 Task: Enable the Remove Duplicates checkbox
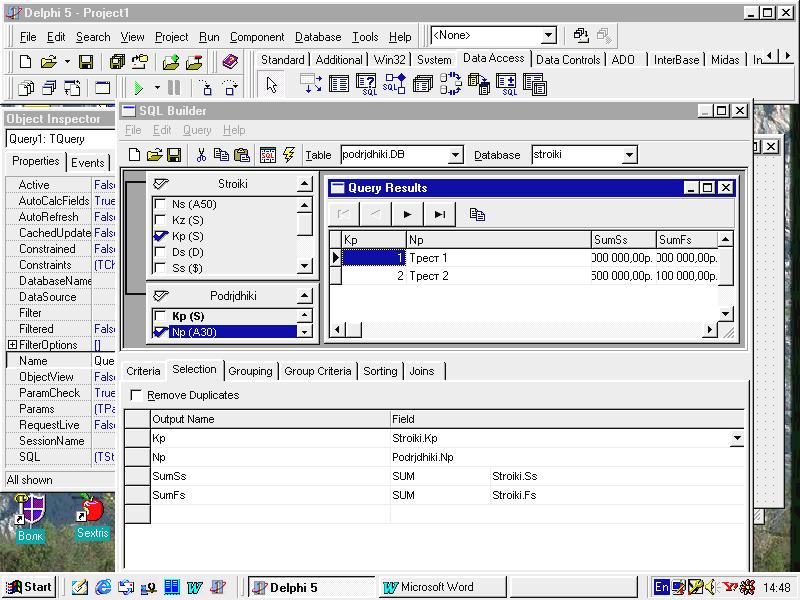coord(136,395)
